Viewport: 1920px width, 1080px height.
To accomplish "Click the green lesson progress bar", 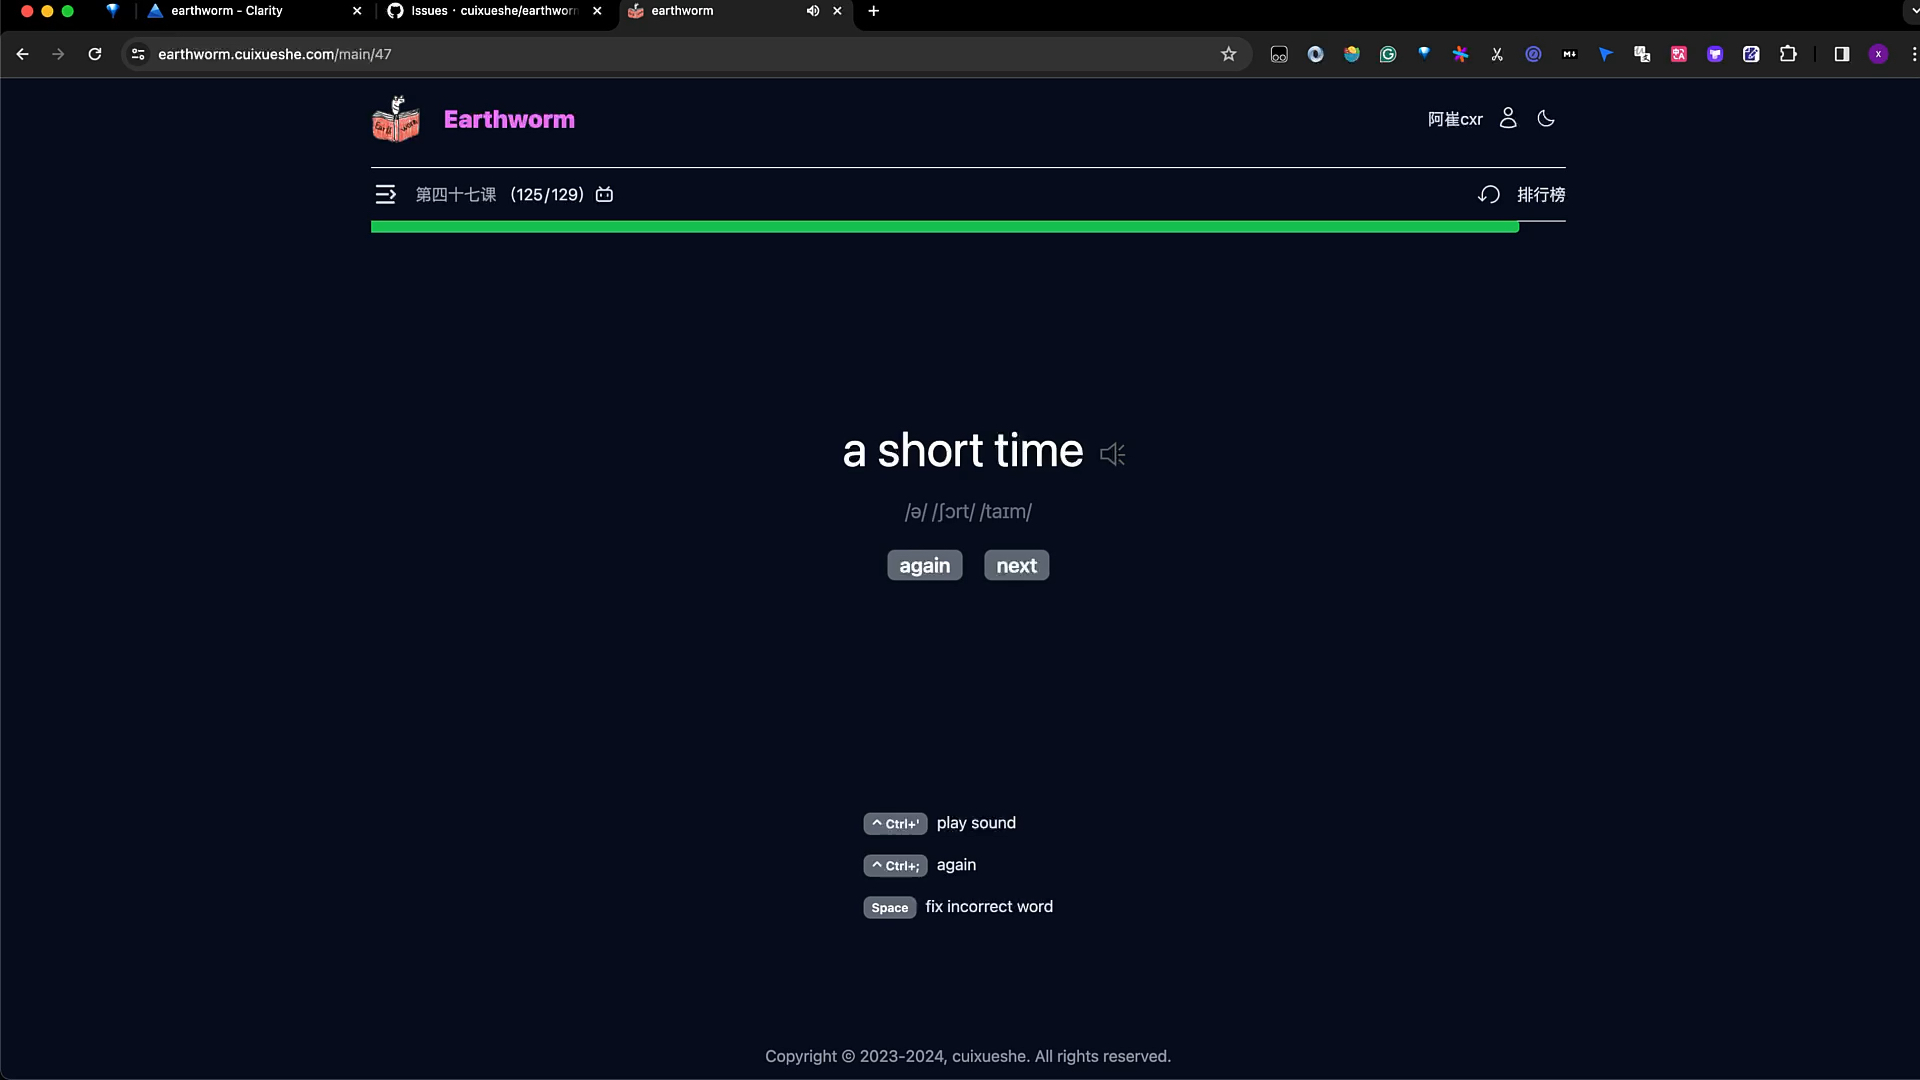I will [x=944, y=227].
